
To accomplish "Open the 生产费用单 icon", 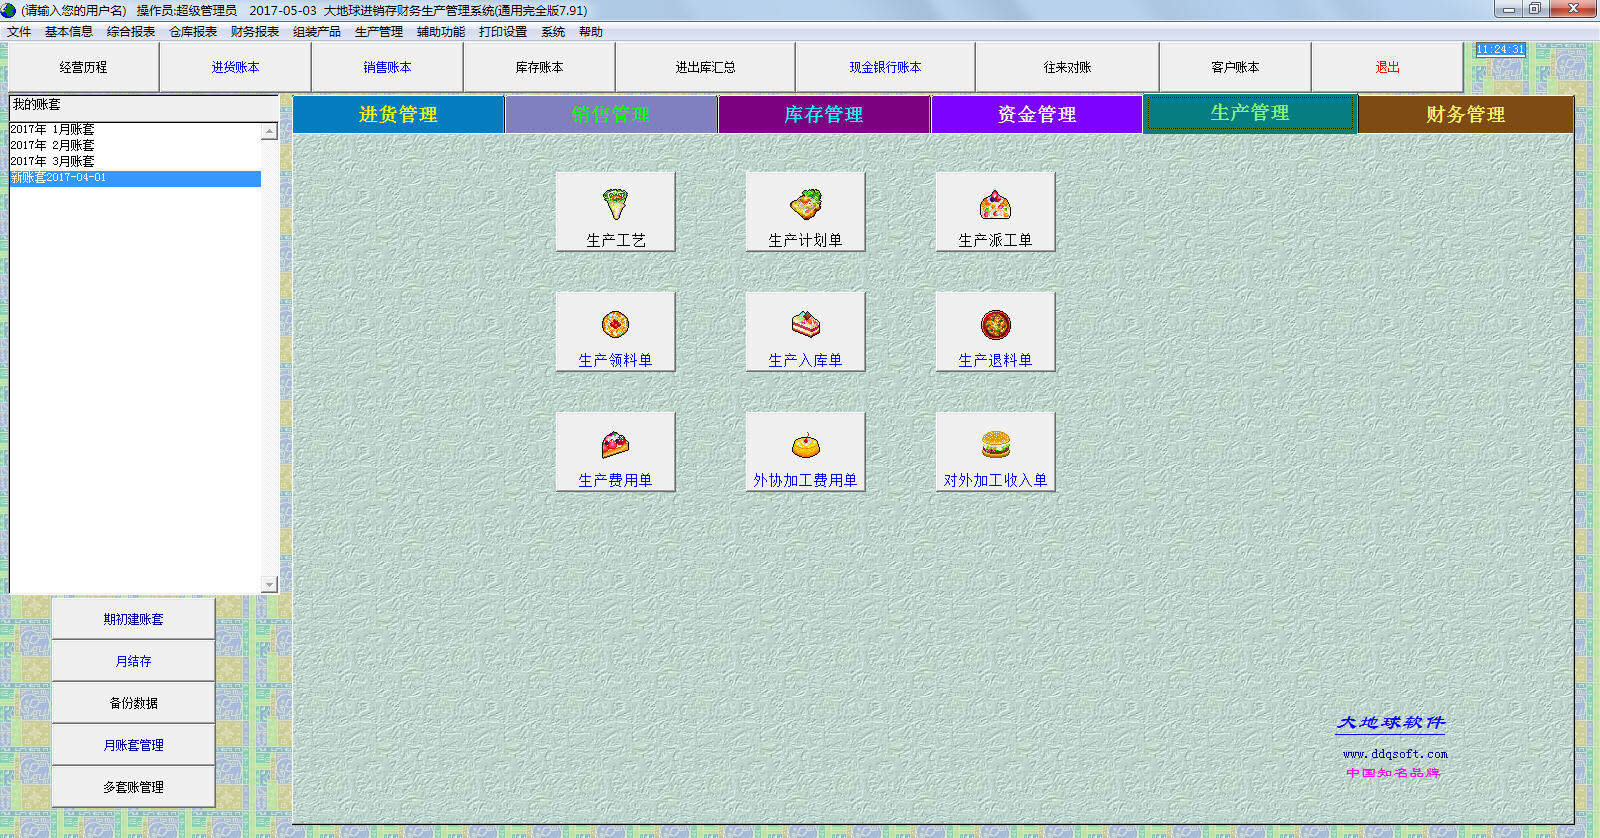I will [x=615, y=452].
